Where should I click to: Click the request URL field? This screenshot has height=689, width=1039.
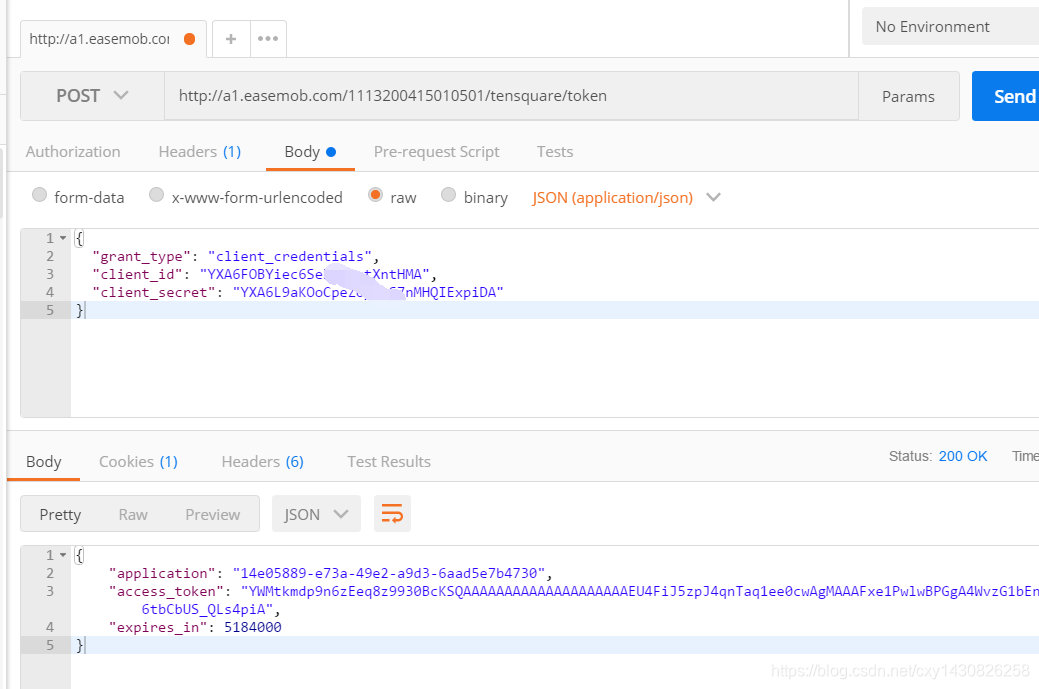[511, 96]
